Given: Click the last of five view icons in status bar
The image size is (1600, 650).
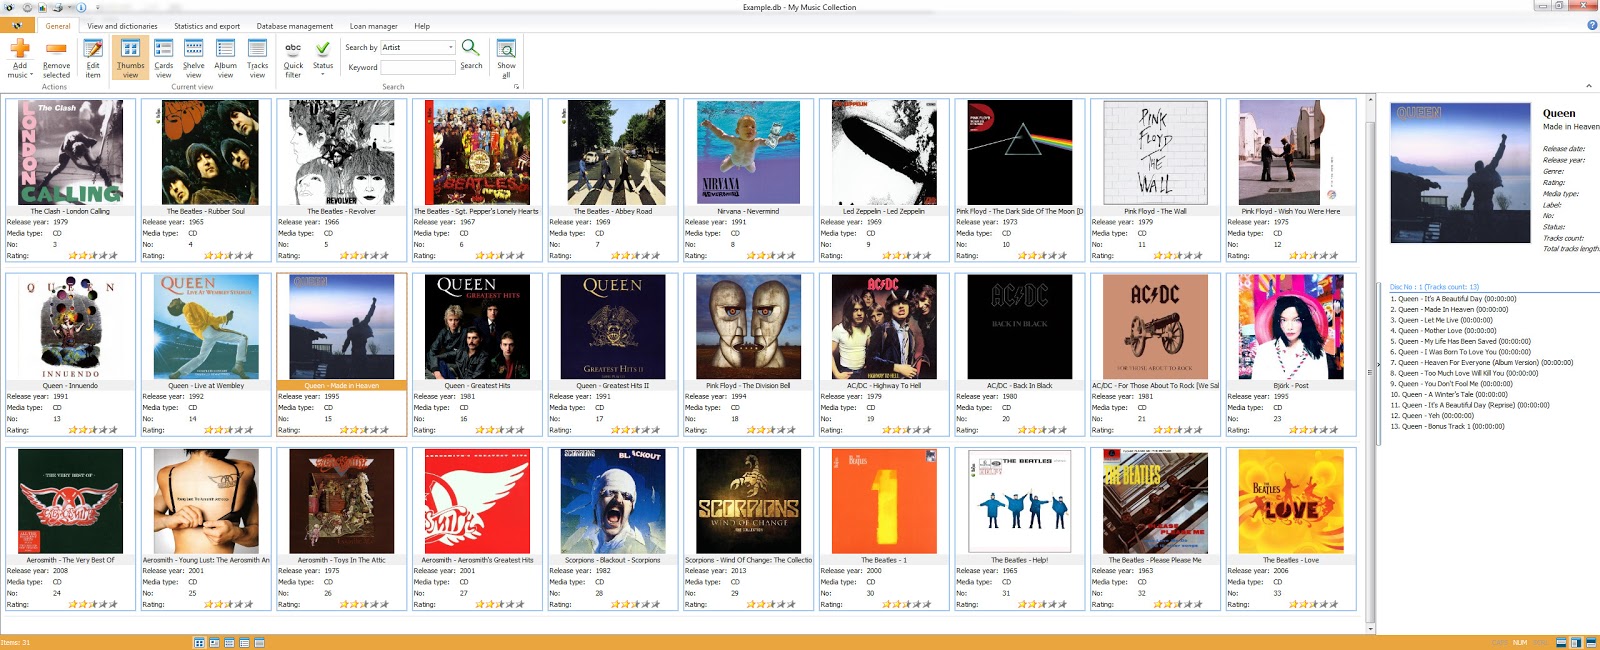Looking at the screenshot, I should click(260, 643).
